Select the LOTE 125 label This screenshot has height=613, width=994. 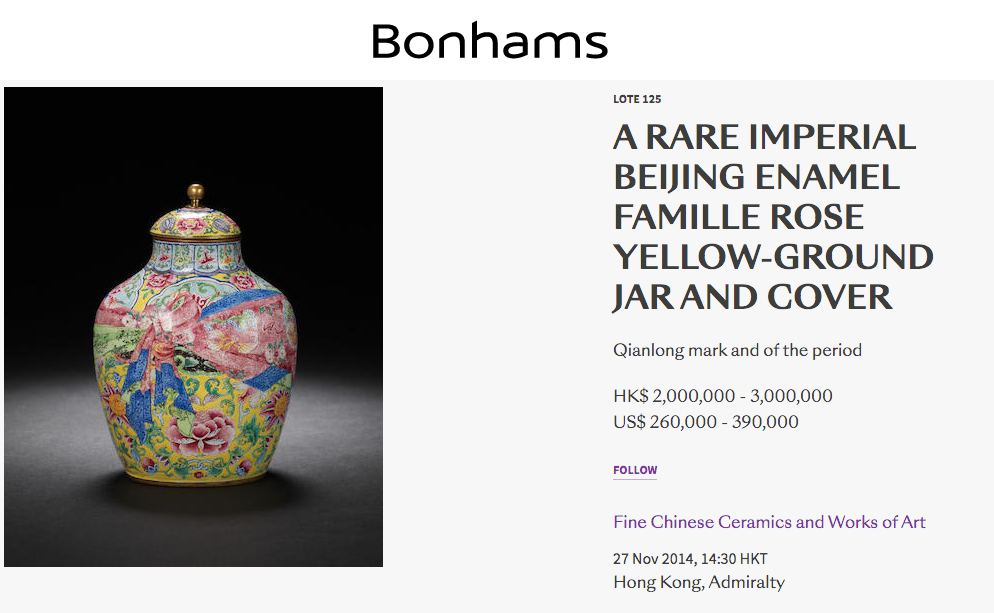point(637,99)
